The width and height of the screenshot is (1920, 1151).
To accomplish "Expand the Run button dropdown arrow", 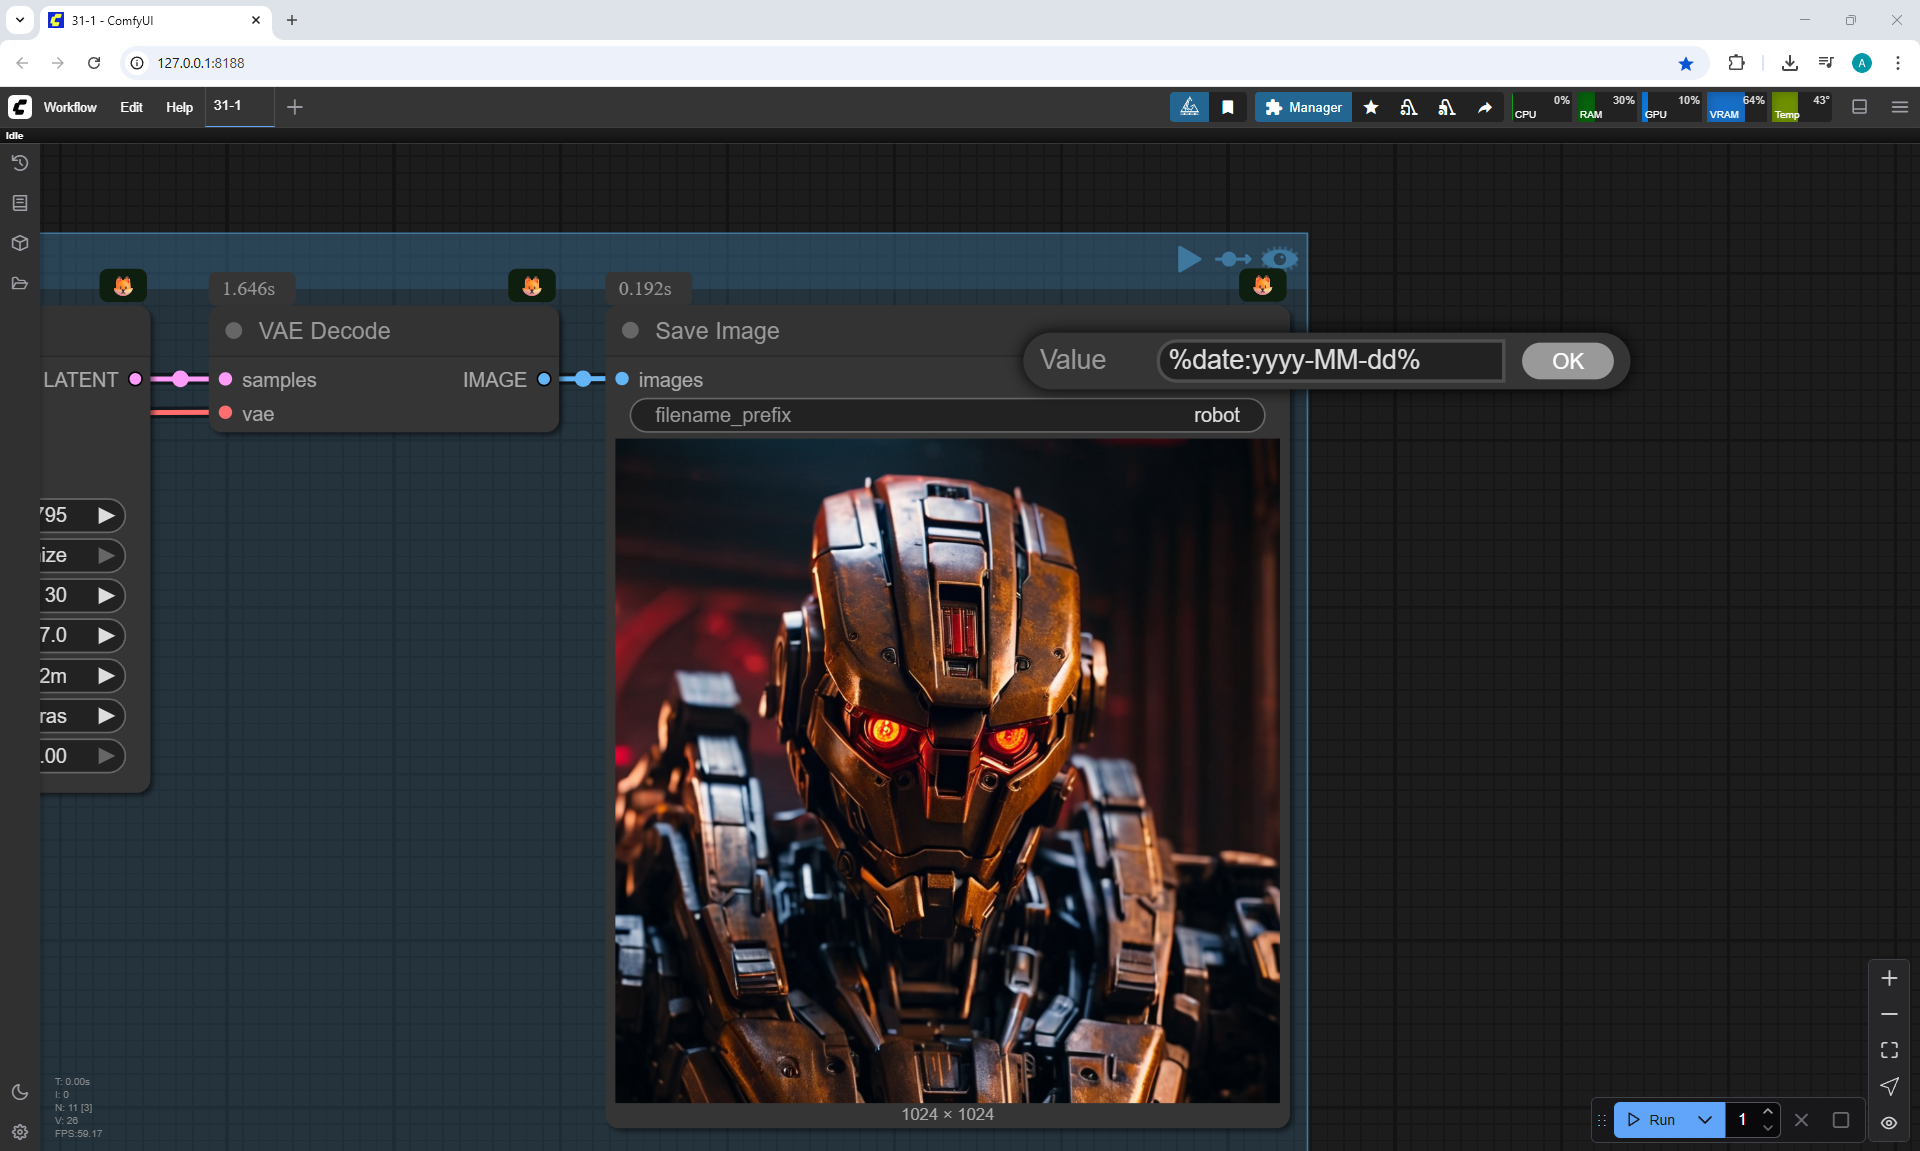I will tap(1705, 1120).
